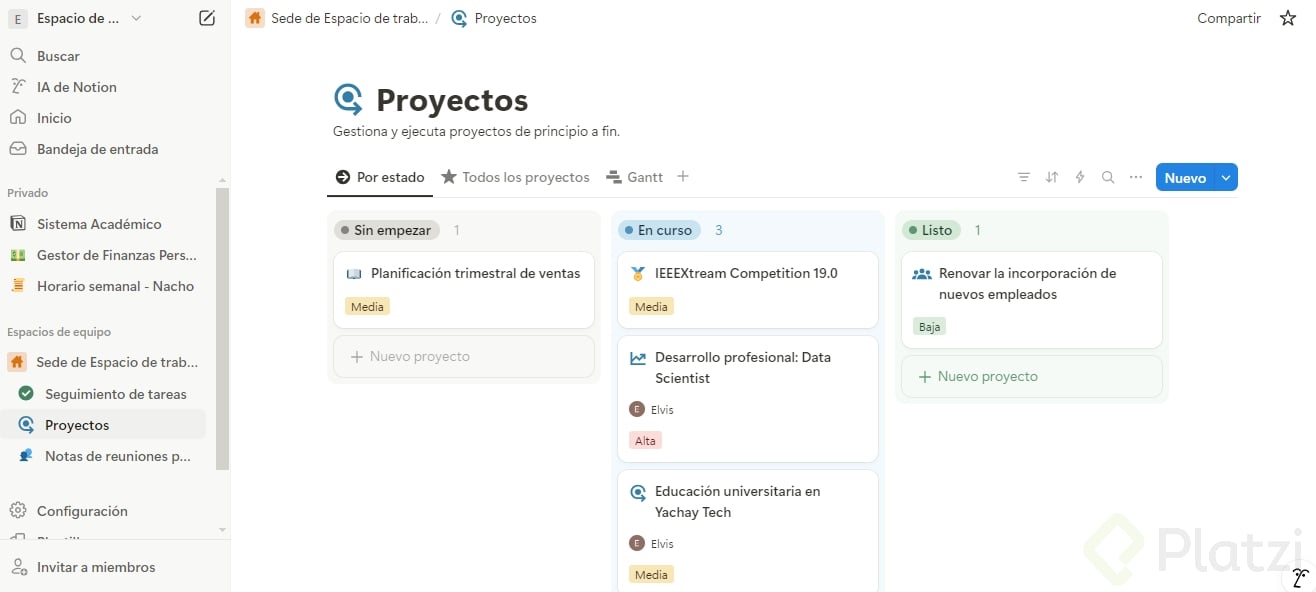Add a new view with plus icon
The height and width of the screenshot is (592, 1316).
click(683, 176)
